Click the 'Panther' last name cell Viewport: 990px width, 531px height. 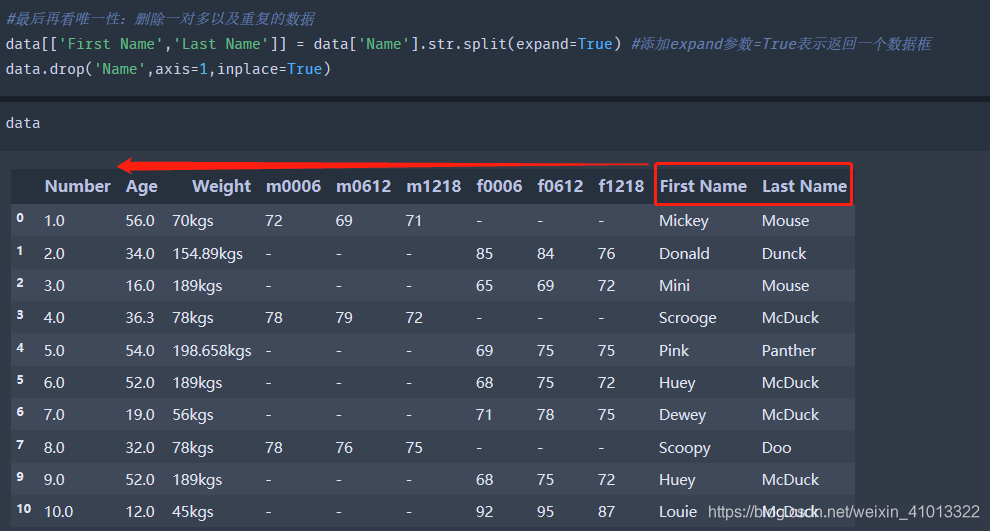pyautogui.click(x=789, y=350)
